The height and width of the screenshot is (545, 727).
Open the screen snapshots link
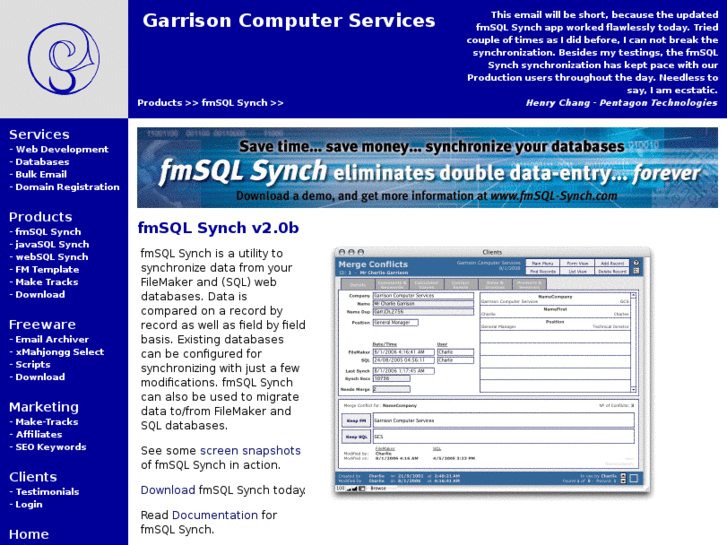click(250, 451)
